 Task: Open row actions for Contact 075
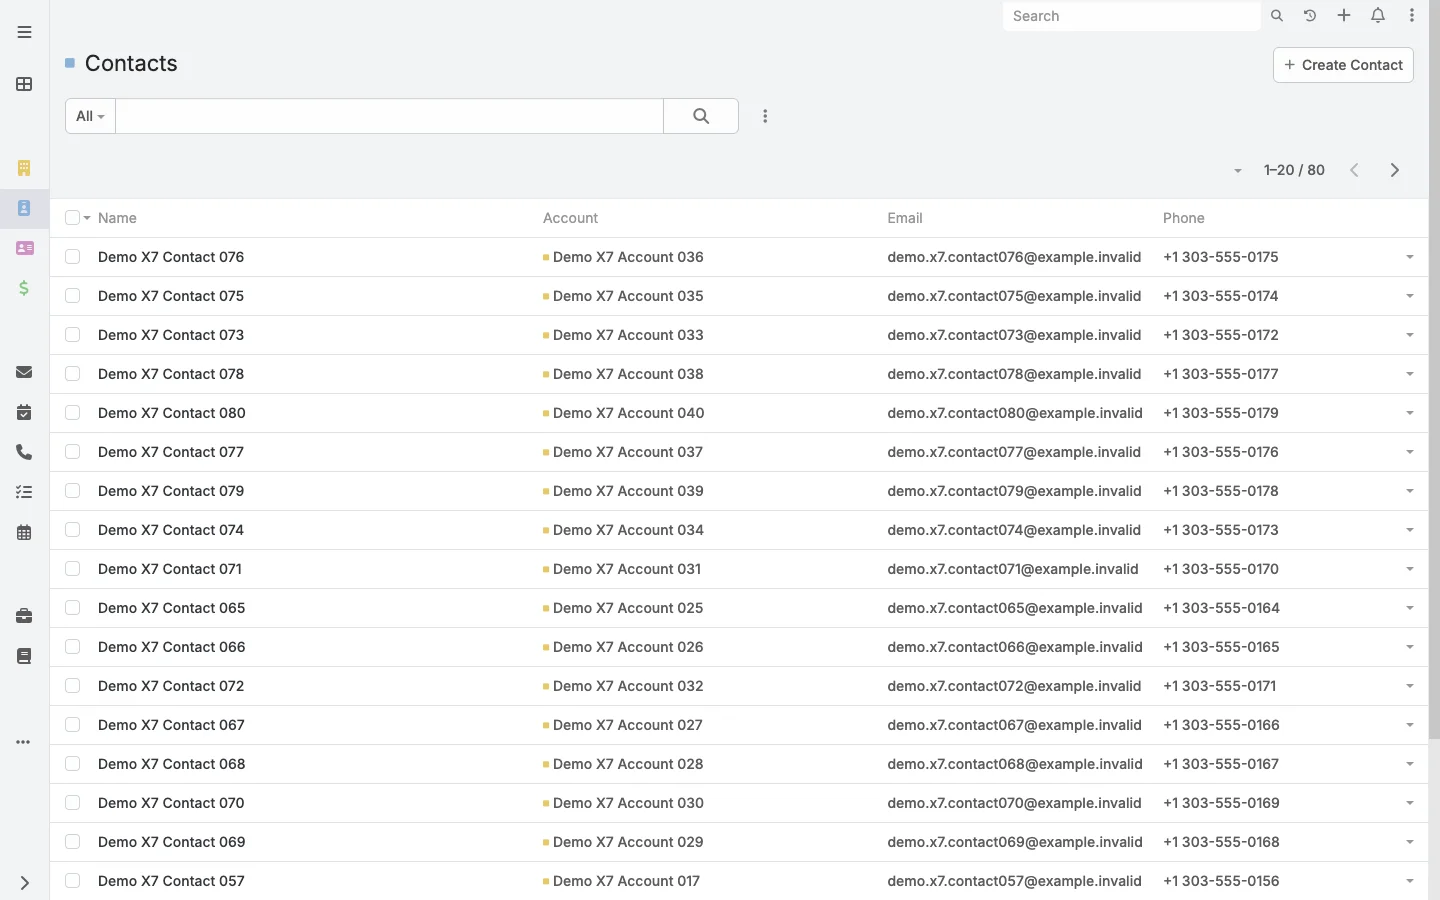(1409, 296)
